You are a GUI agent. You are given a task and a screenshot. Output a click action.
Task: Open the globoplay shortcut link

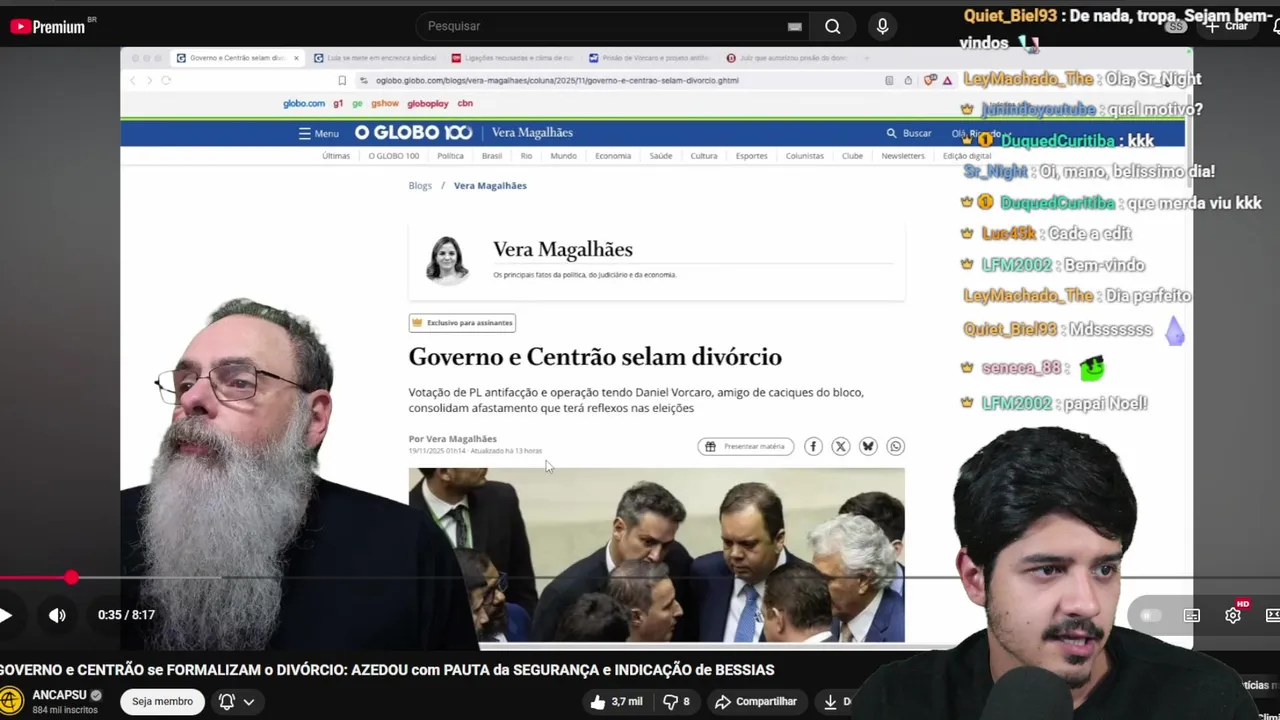coord(428,103)
